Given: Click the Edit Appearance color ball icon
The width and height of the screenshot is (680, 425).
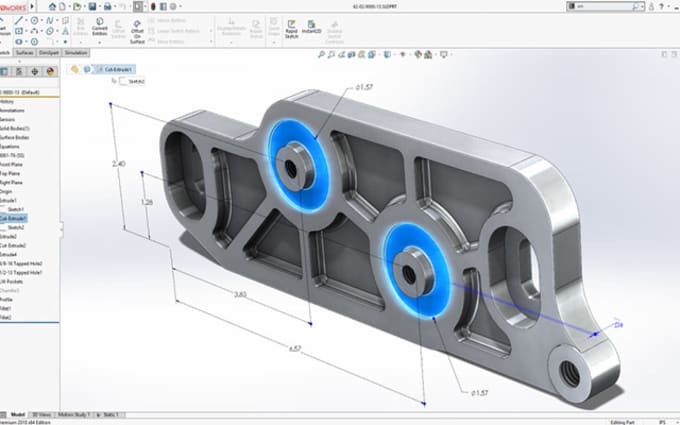Looking at the screenshot, I should pos(418,55).
